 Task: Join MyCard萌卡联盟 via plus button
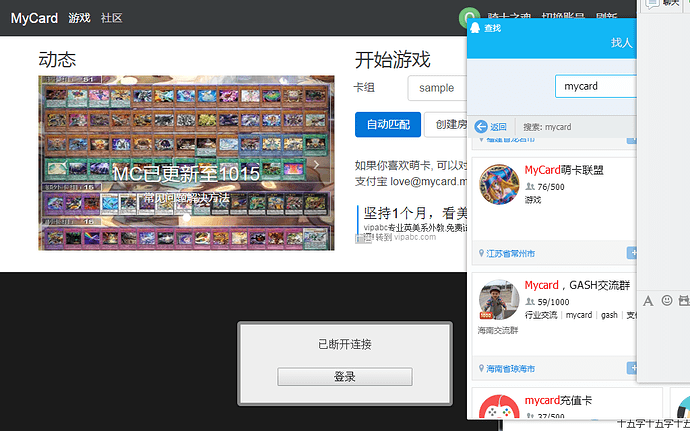click(631, 253)
